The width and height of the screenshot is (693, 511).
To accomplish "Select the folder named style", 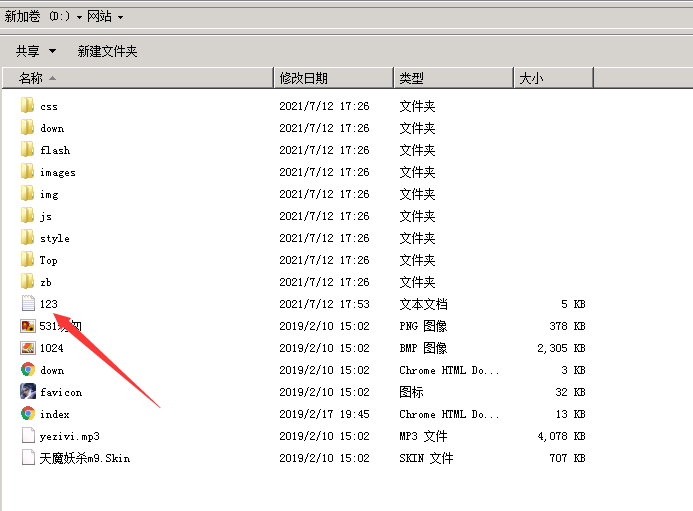I will pos(55,239).
